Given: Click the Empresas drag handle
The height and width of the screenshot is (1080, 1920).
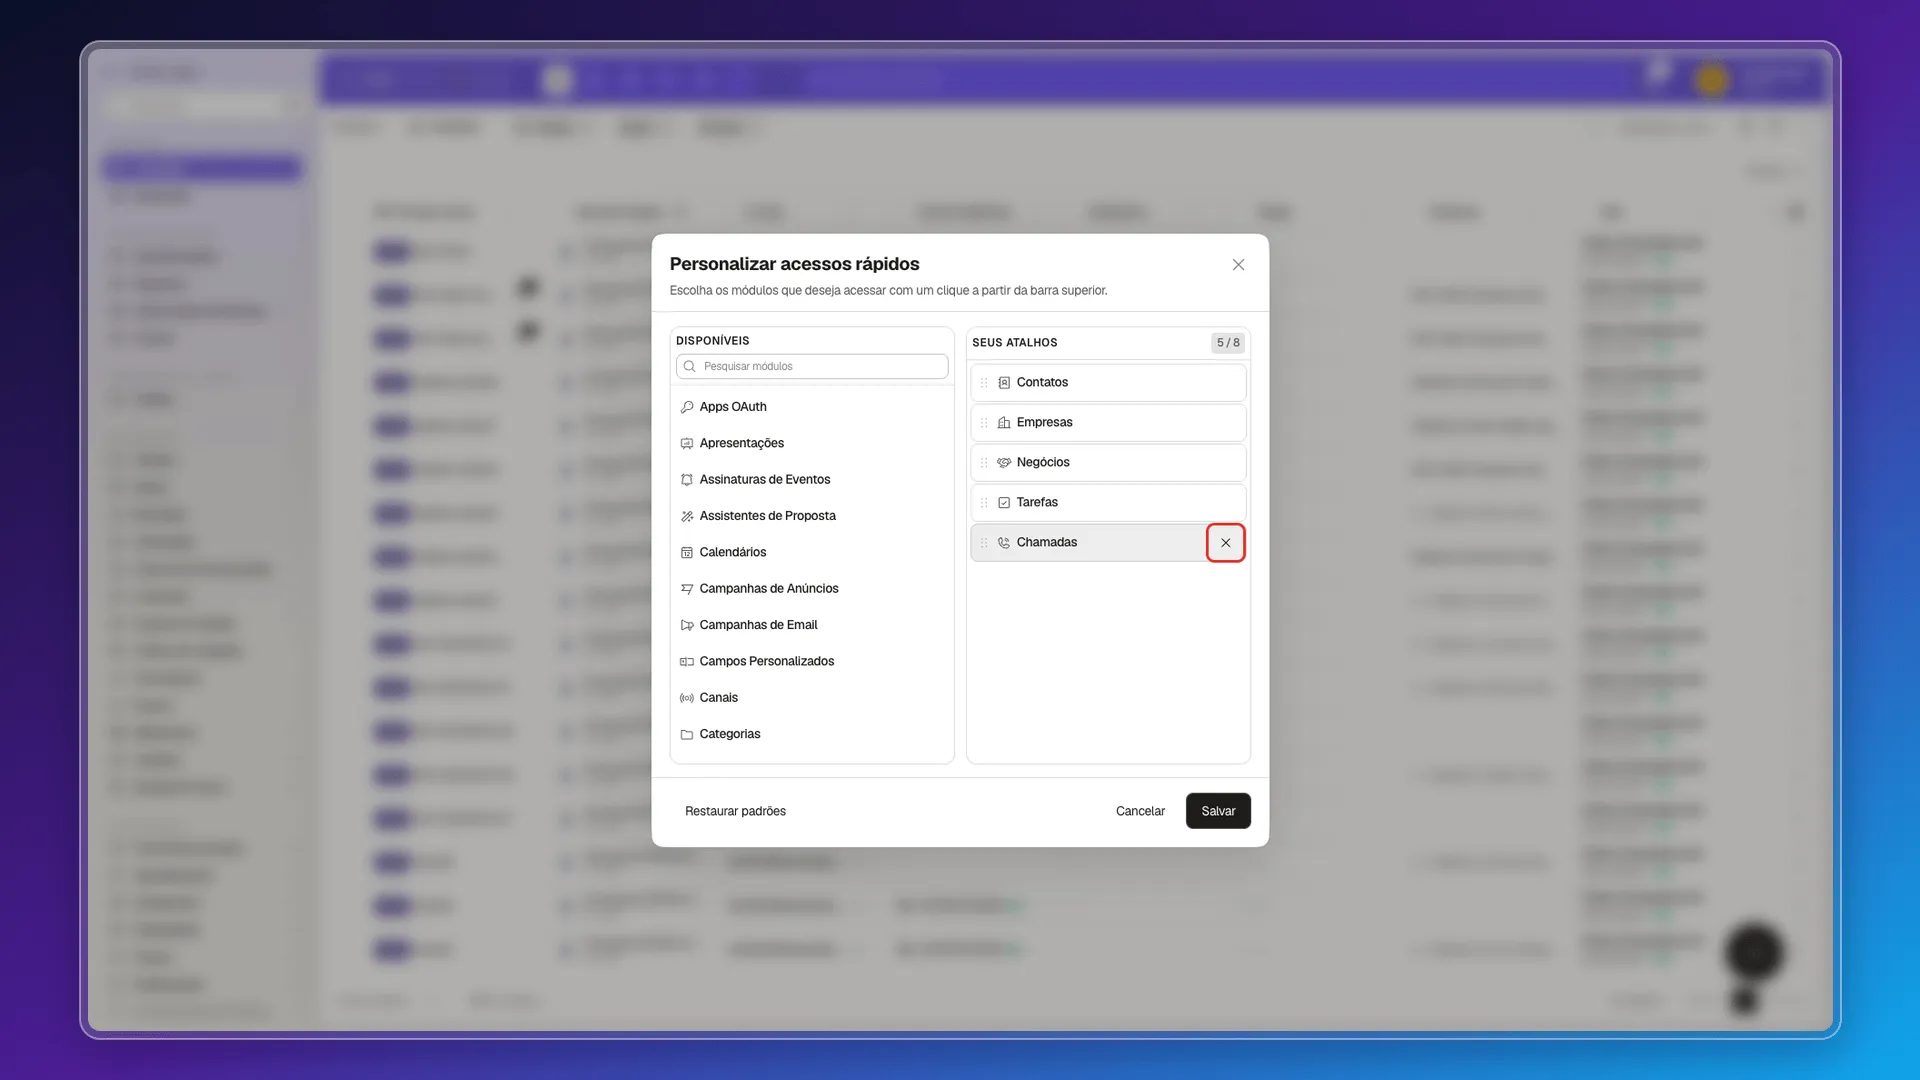Looking at the screenshot, I should click(984, 423).
